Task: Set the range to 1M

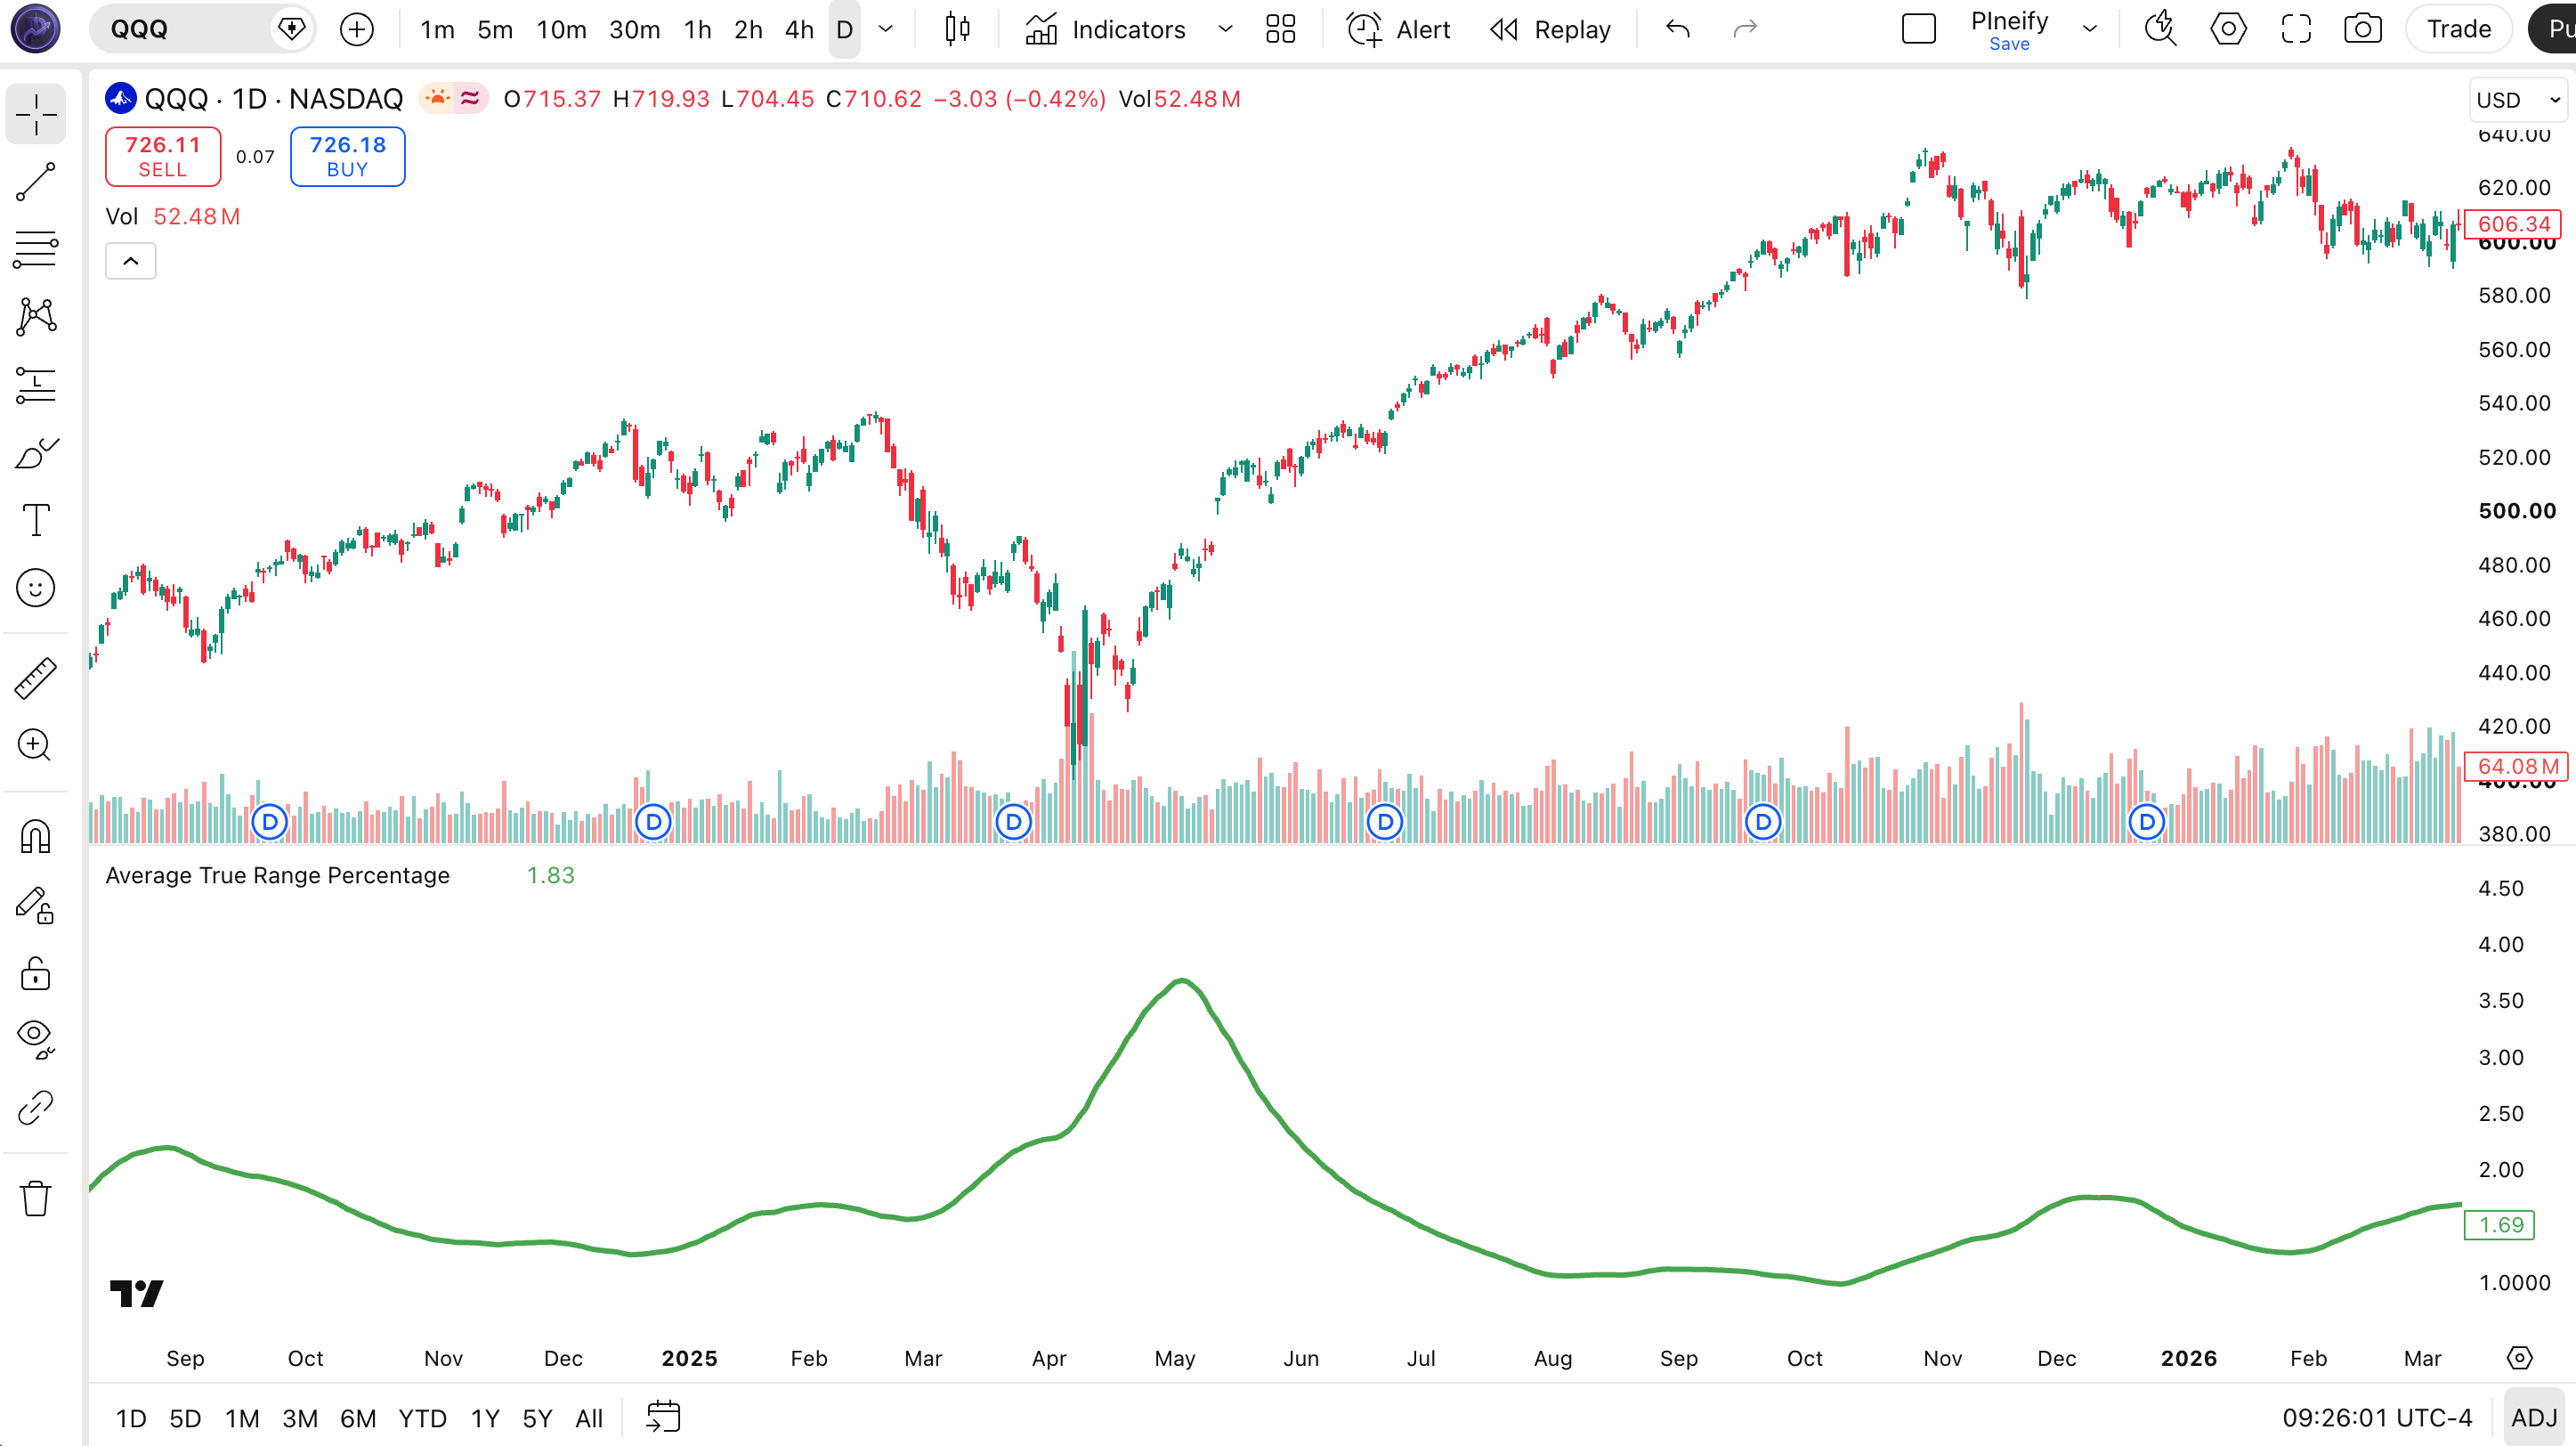Action: pos(242,1418)
